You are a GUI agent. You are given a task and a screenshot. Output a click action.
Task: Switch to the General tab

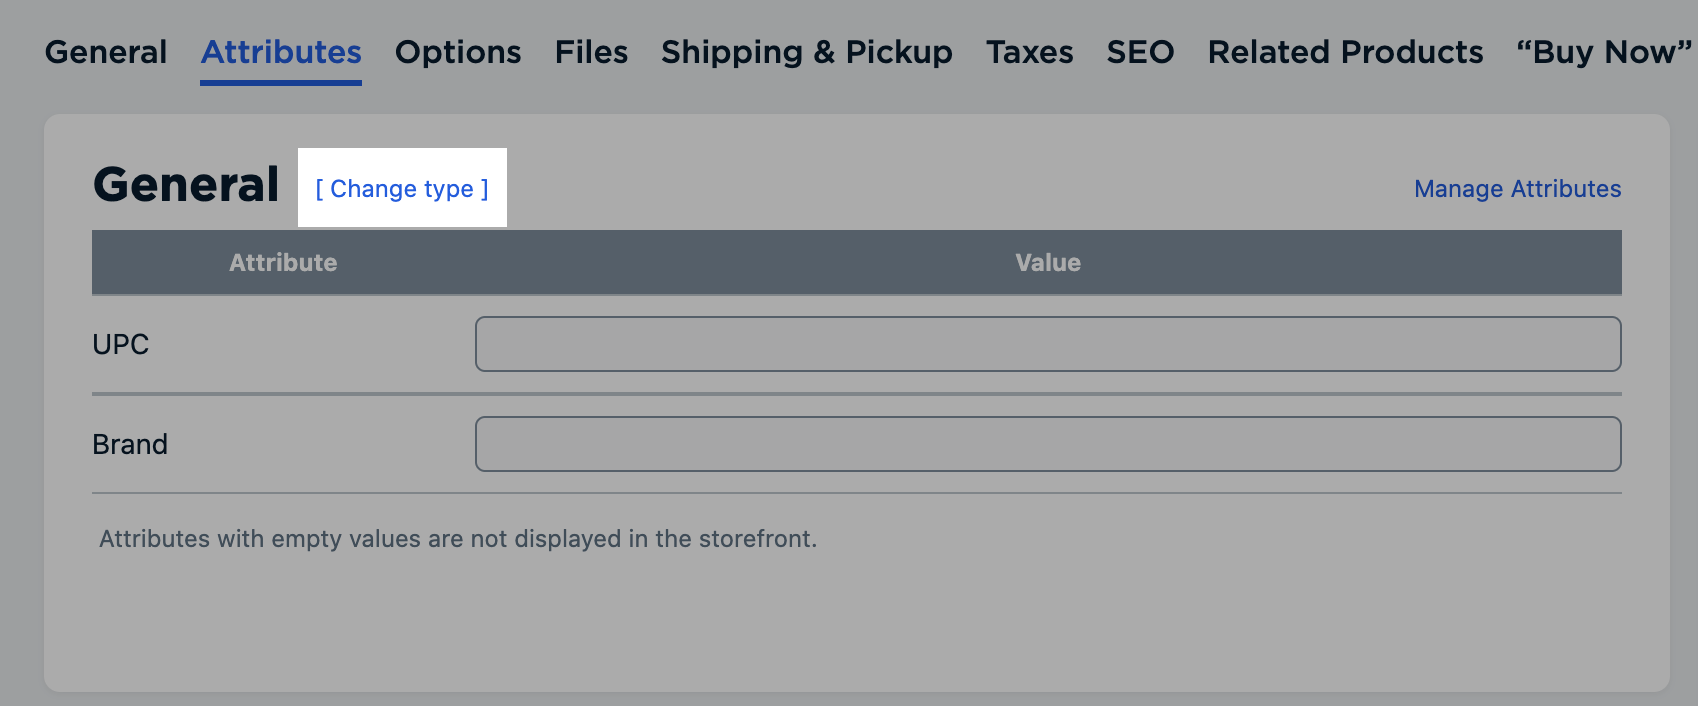[x=105, y=52]
